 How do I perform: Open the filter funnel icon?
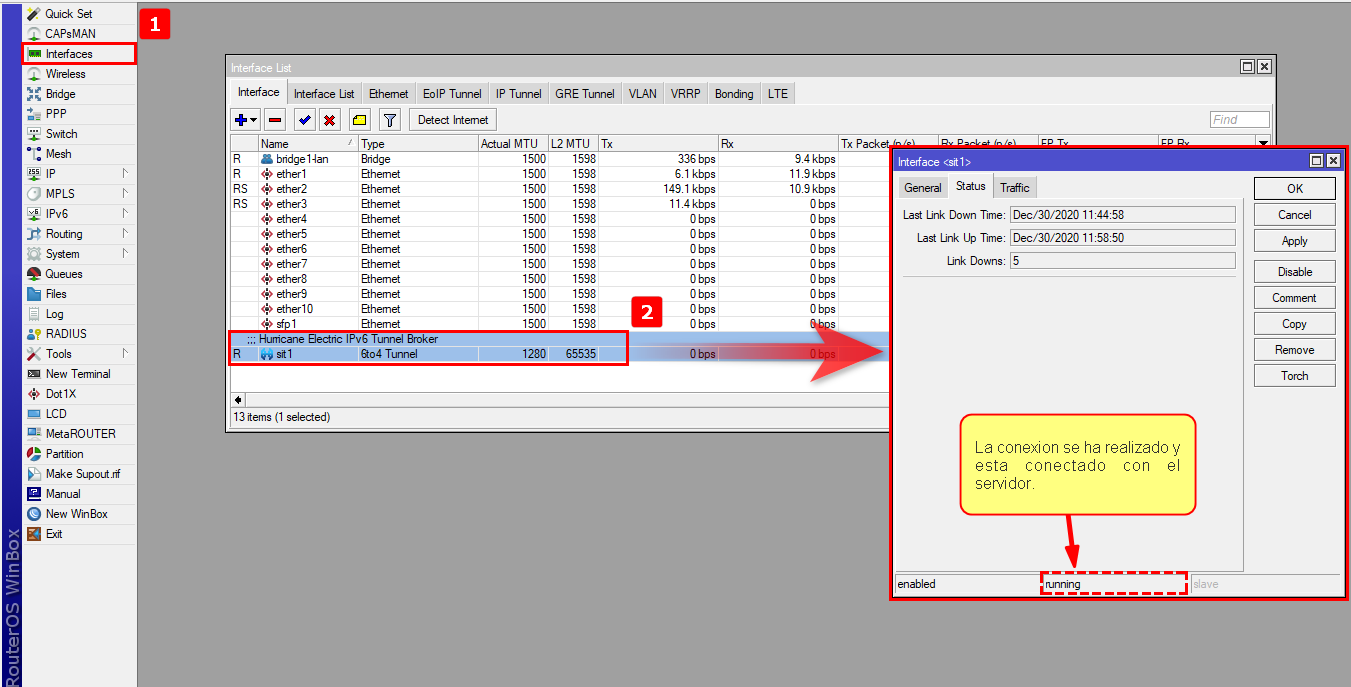[390, 120]
